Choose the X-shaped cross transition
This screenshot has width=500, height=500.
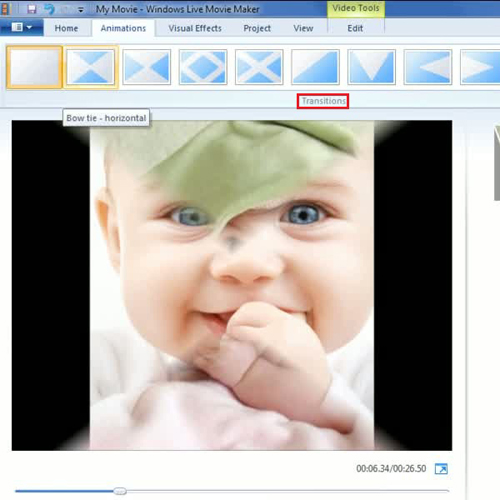[x=259, y=67]
